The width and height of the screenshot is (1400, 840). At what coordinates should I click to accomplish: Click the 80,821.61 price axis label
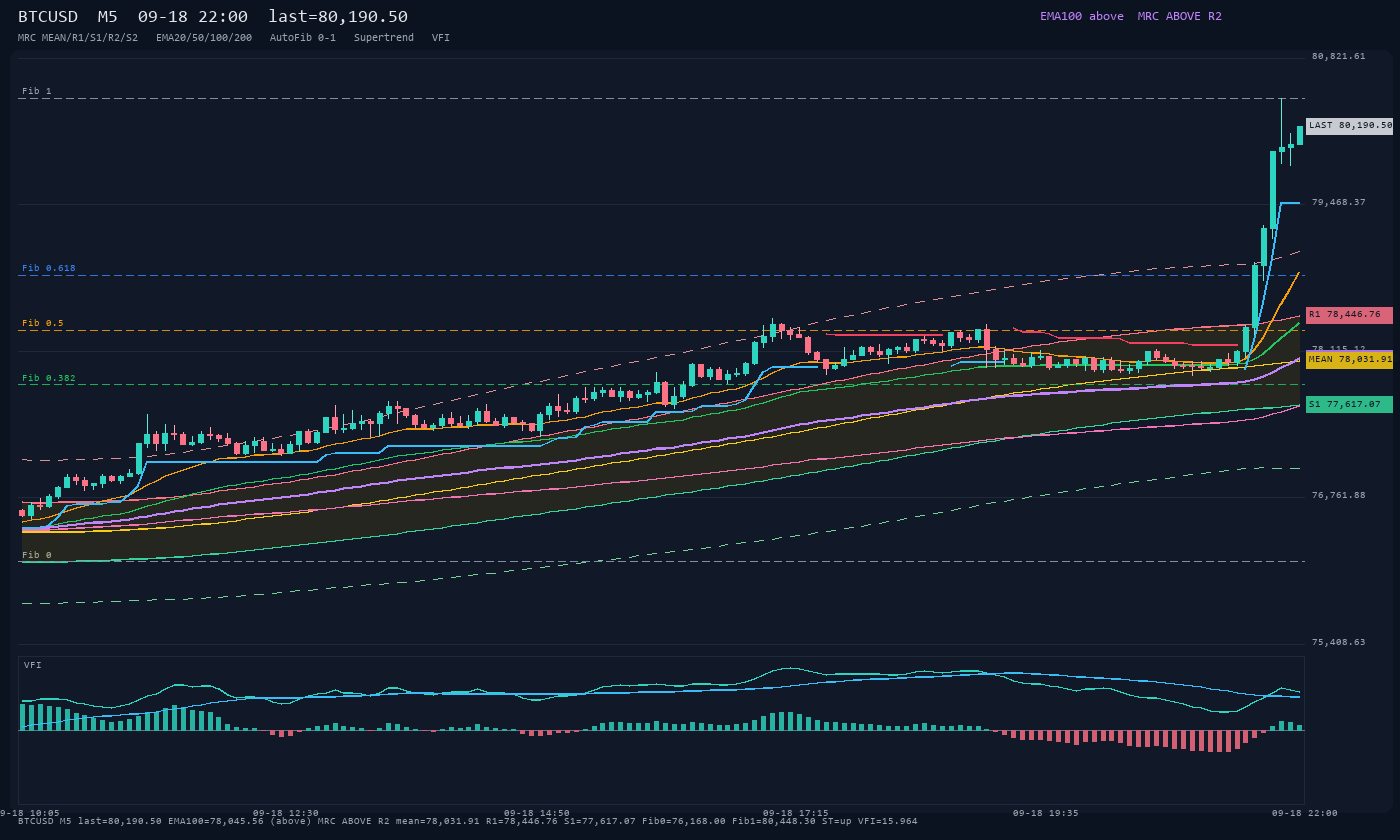coord(1338,56)
